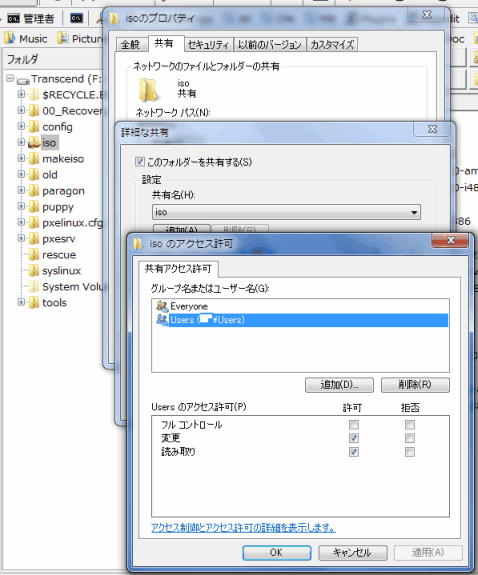The height and width of the screenshot is (575, 478).
Task: Click the キャンセル button
Action: pos(353,553)
